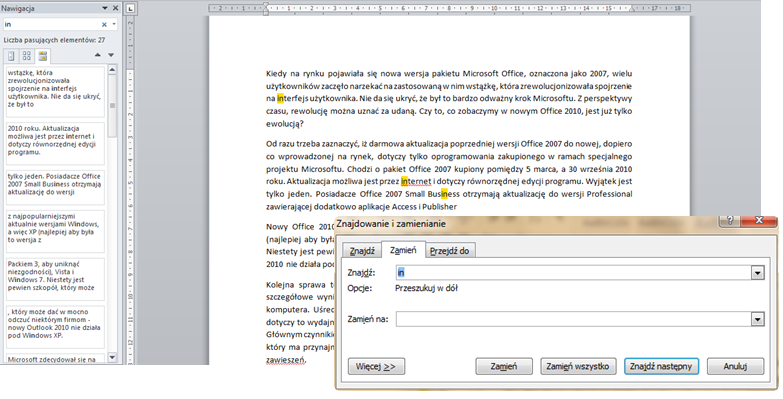This screenshot has height=399, width=783.
Task: Click the "Liczba pasujących elementów: 27" label
Action: pos(54,40)
